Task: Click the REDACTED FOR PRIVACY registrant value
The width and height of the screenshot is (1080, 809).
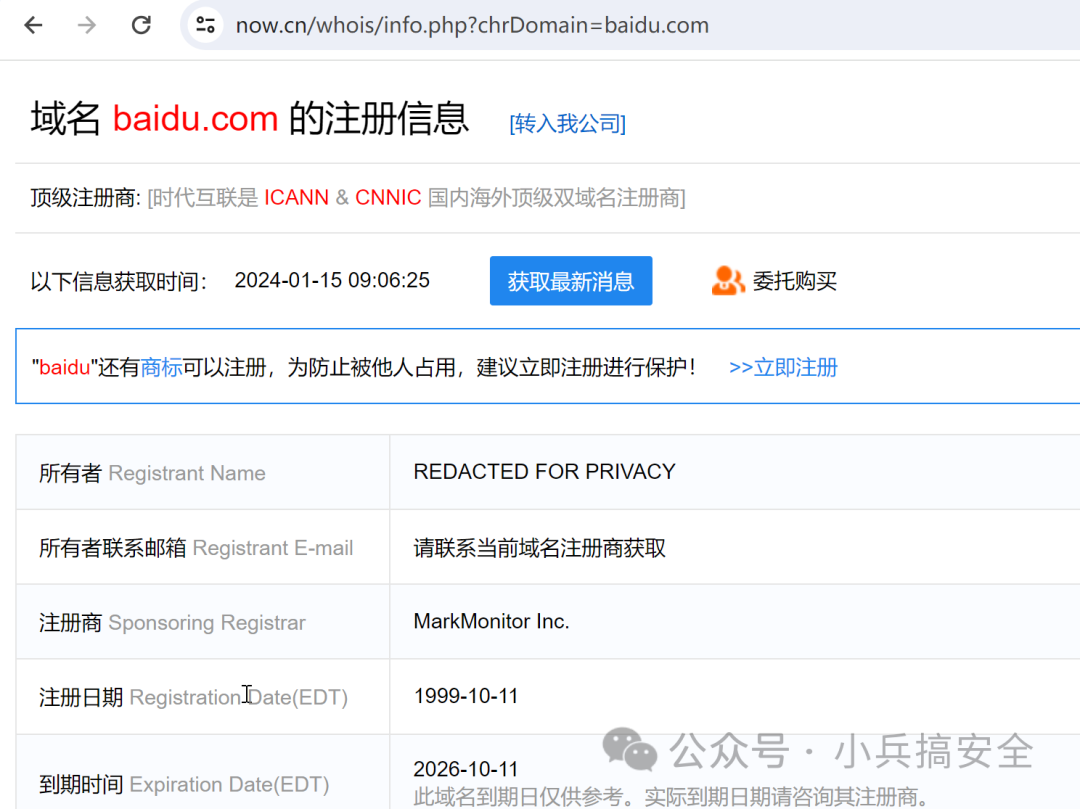Action: (545, 471)
